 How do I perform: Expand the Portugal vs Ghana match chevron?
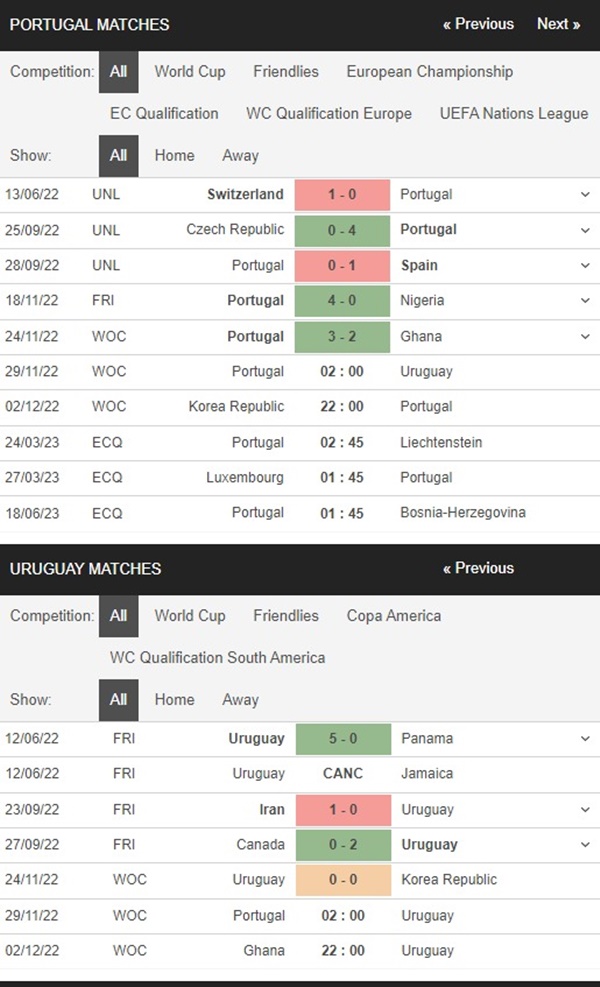pyautogui.click(x=585, y=336)
